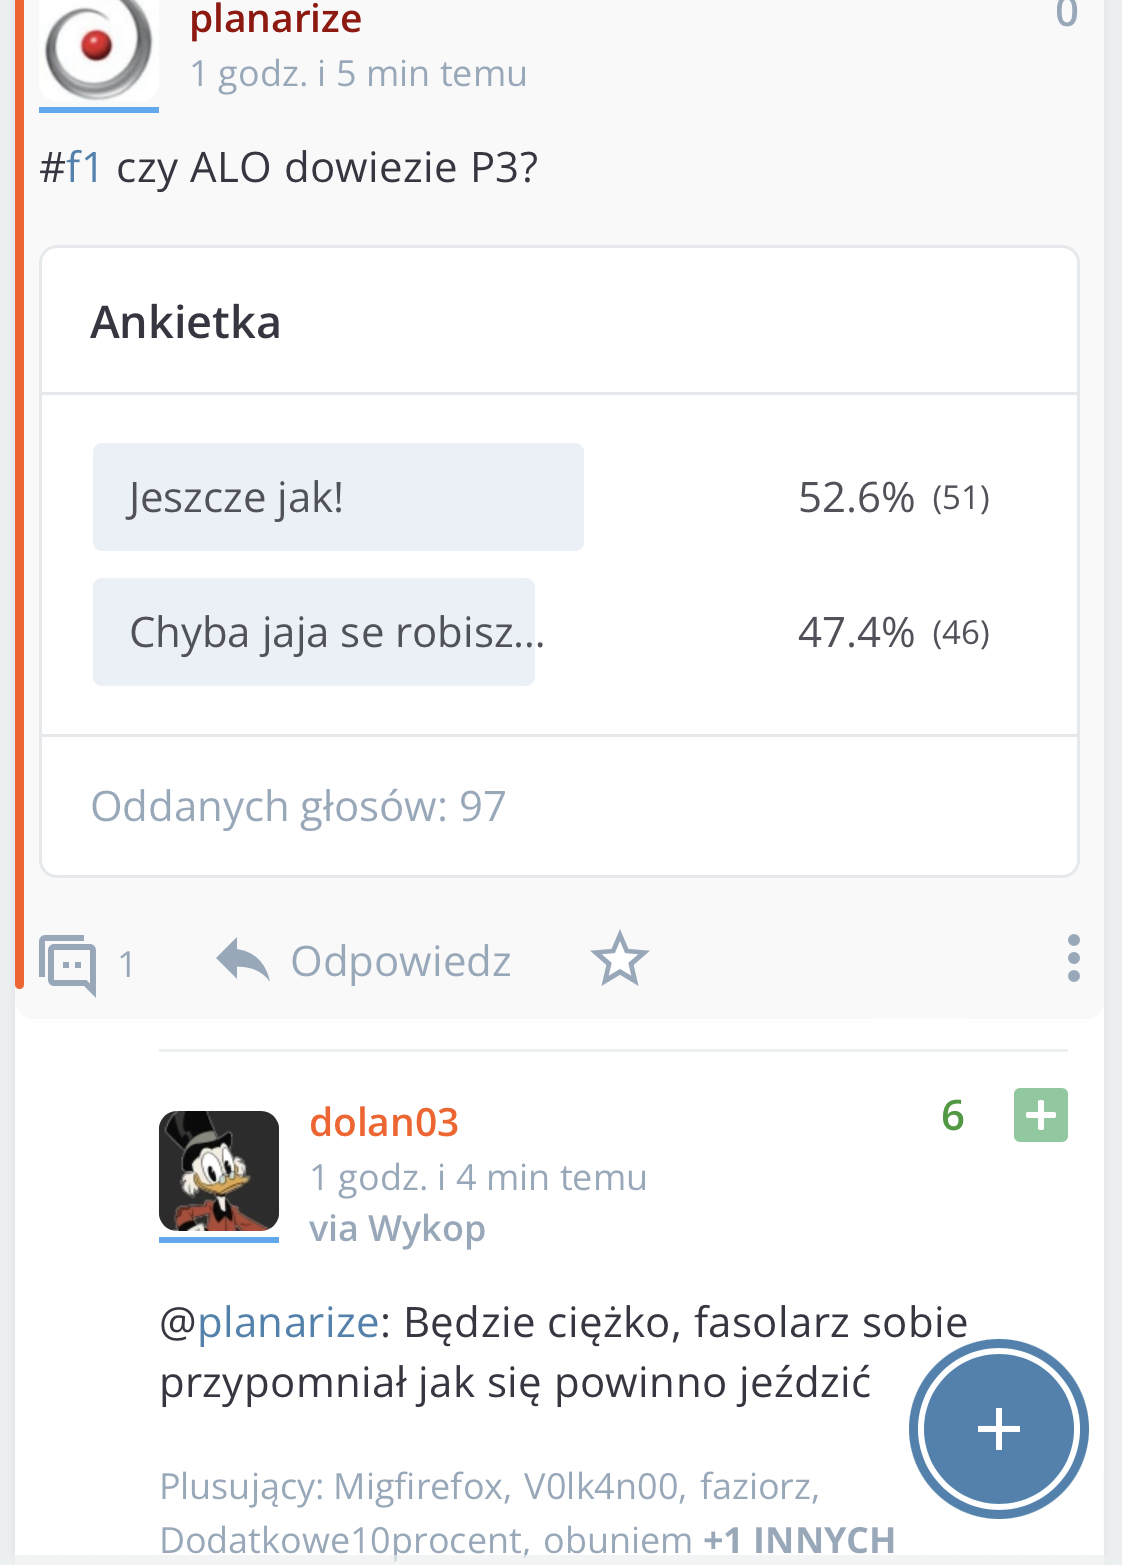Upvote dolan03's comment with green plus
The width and height of the screenshot is (1125, 1565).
pos(1040,1115)
